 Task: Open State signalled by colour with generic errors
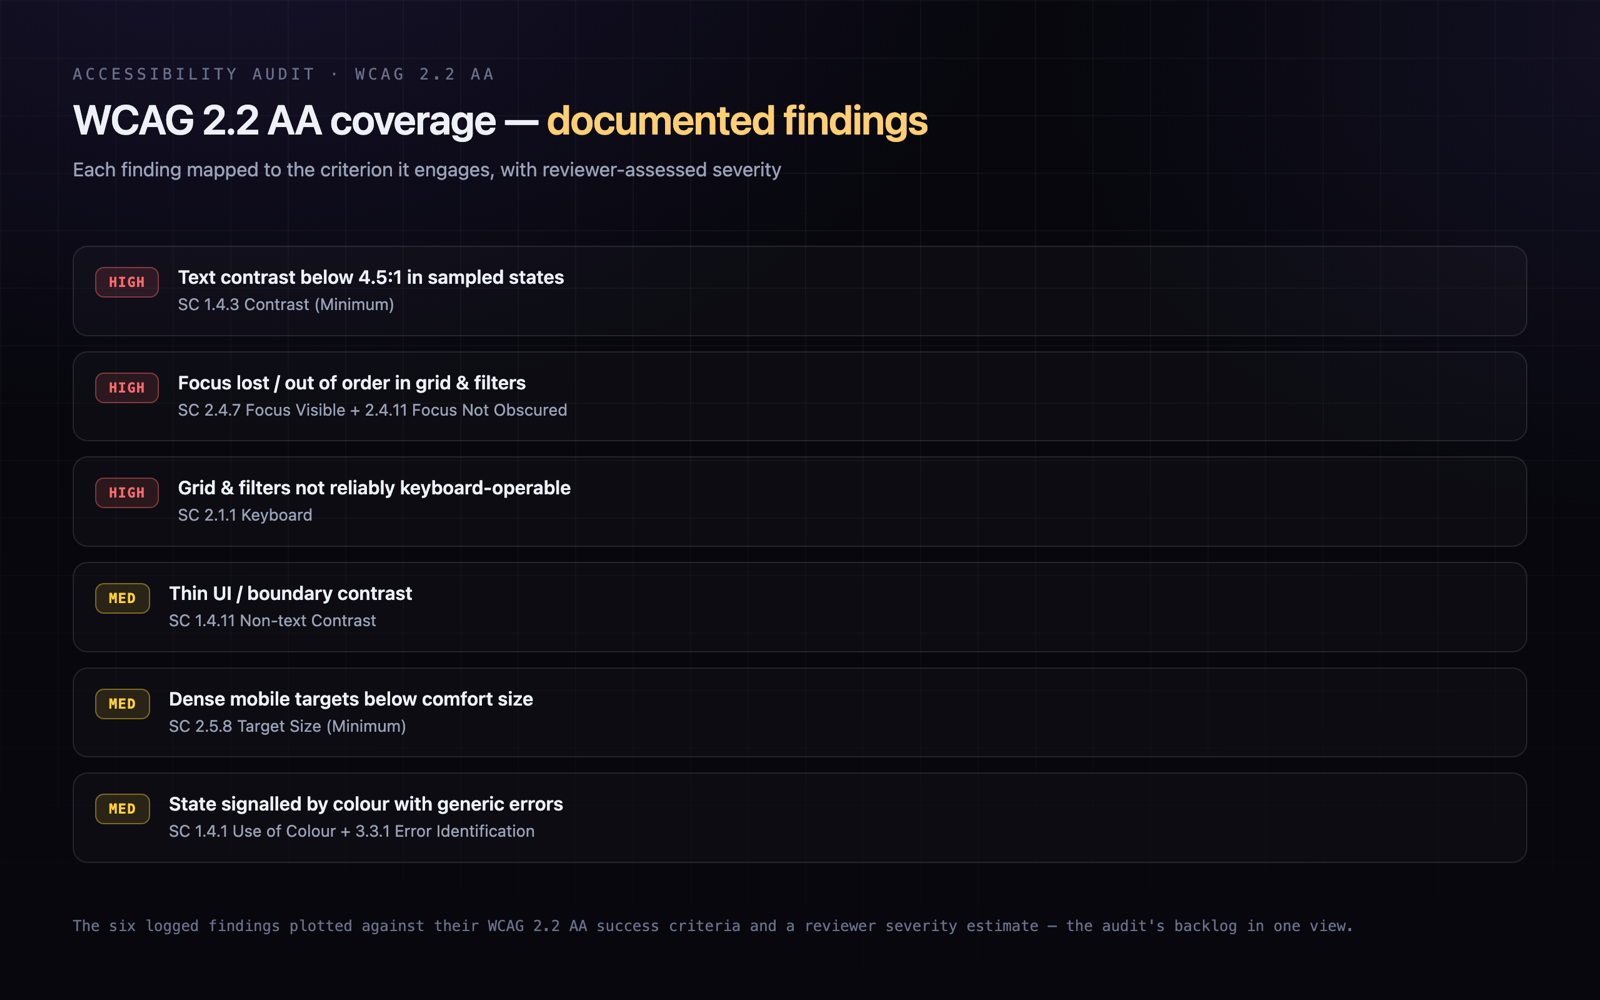[x=366, y=804]
